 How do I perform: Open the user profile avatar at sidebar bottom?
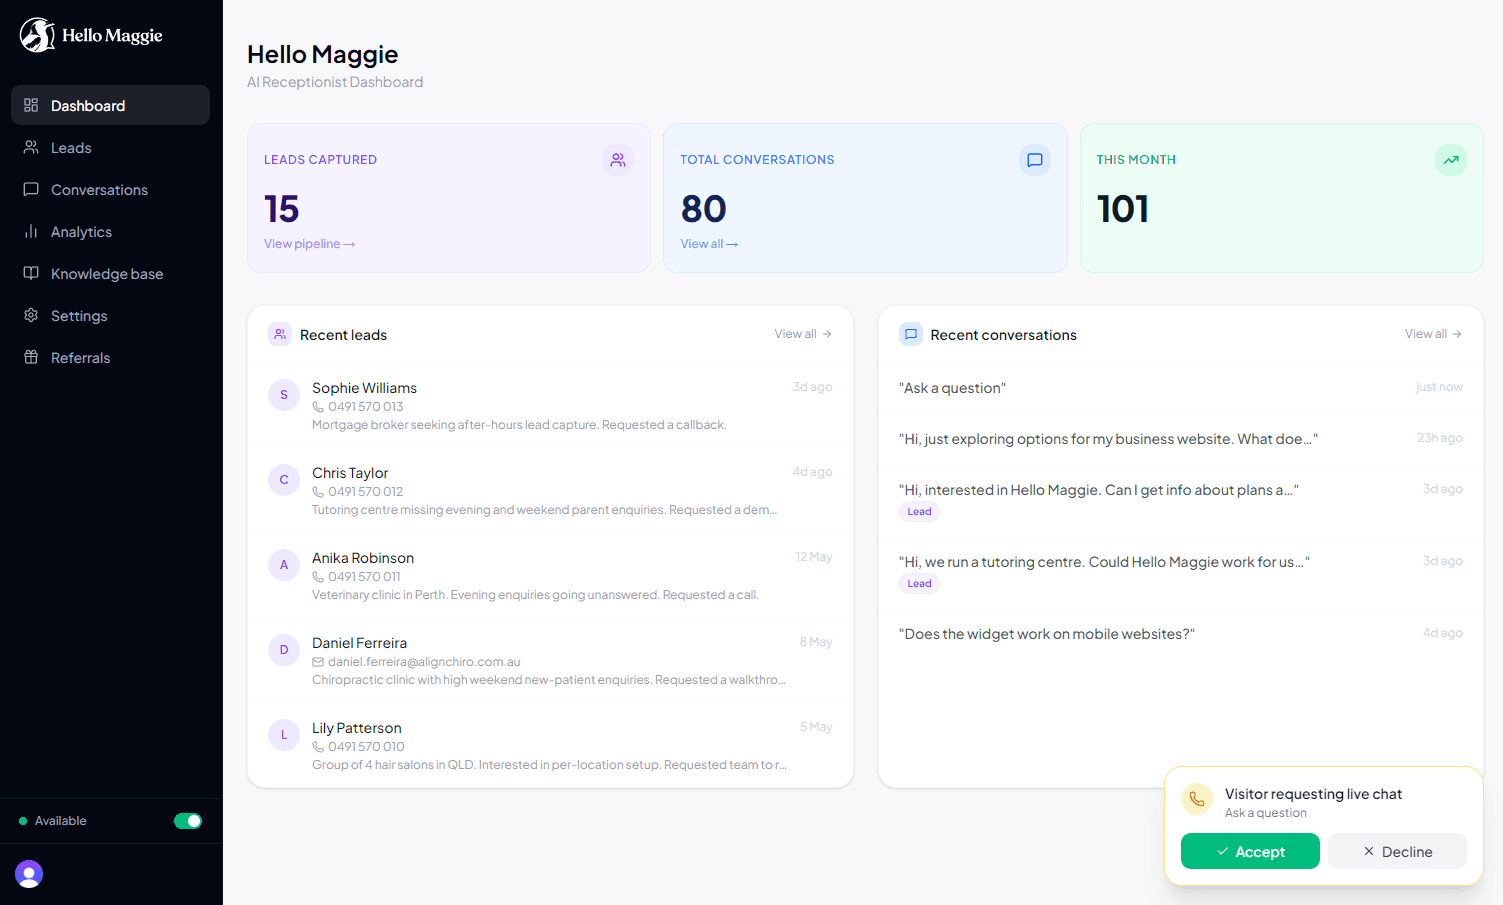(29, 874)
